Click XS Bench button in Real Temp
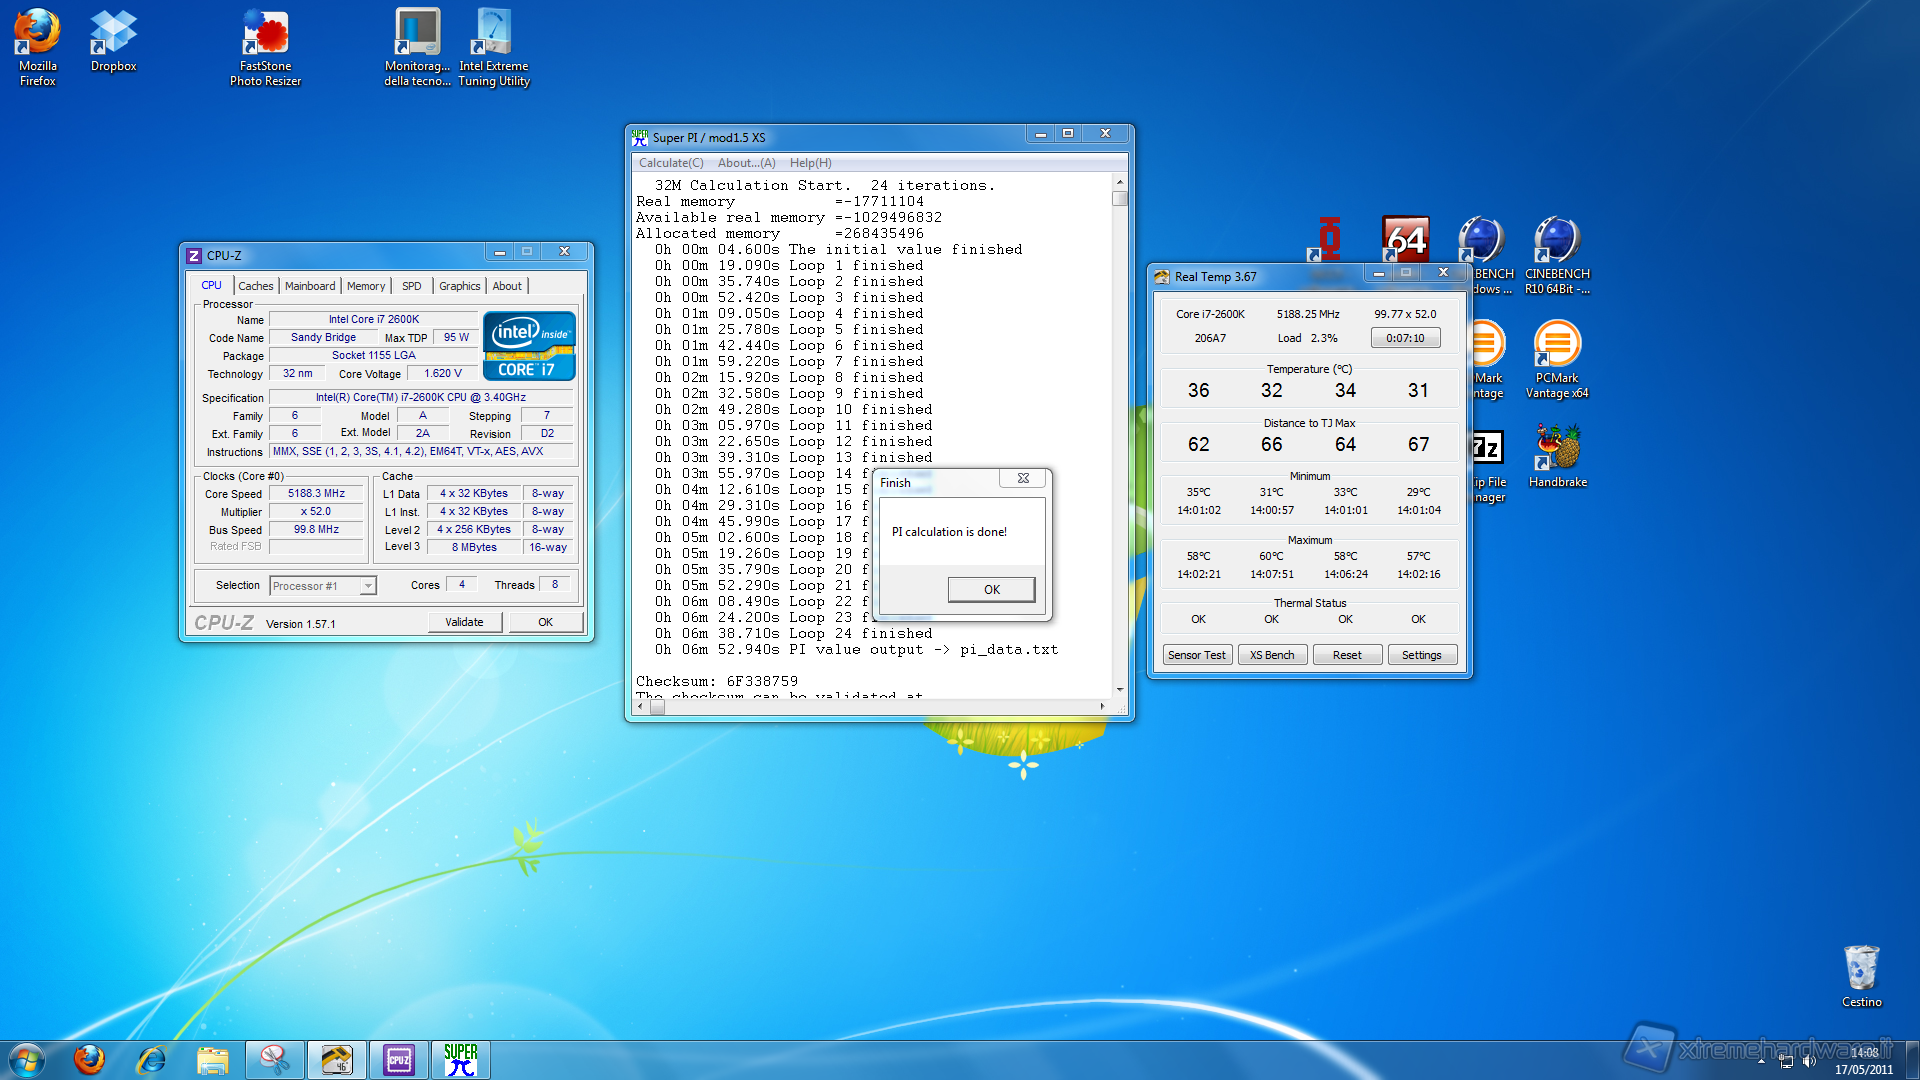The width and height of the screenshot is (1920, 1080). tap(1271, 655)
